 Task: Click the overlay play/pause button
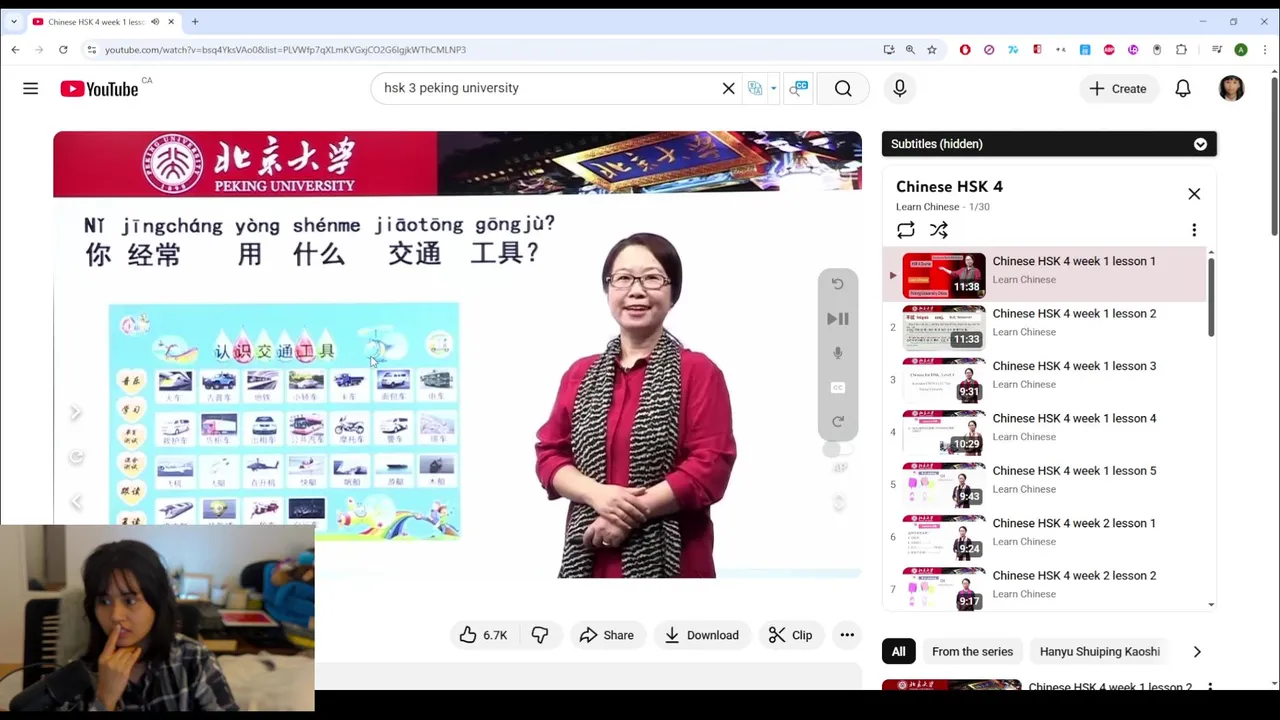pyautogui.click(x=838, y=319)
